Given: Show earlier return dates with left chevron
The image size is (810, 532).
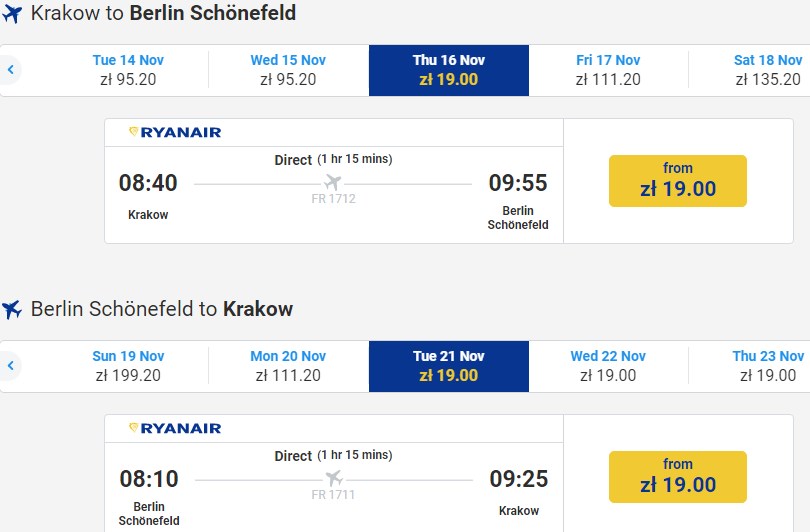Looking at the screenshot, I should point(11,366).
